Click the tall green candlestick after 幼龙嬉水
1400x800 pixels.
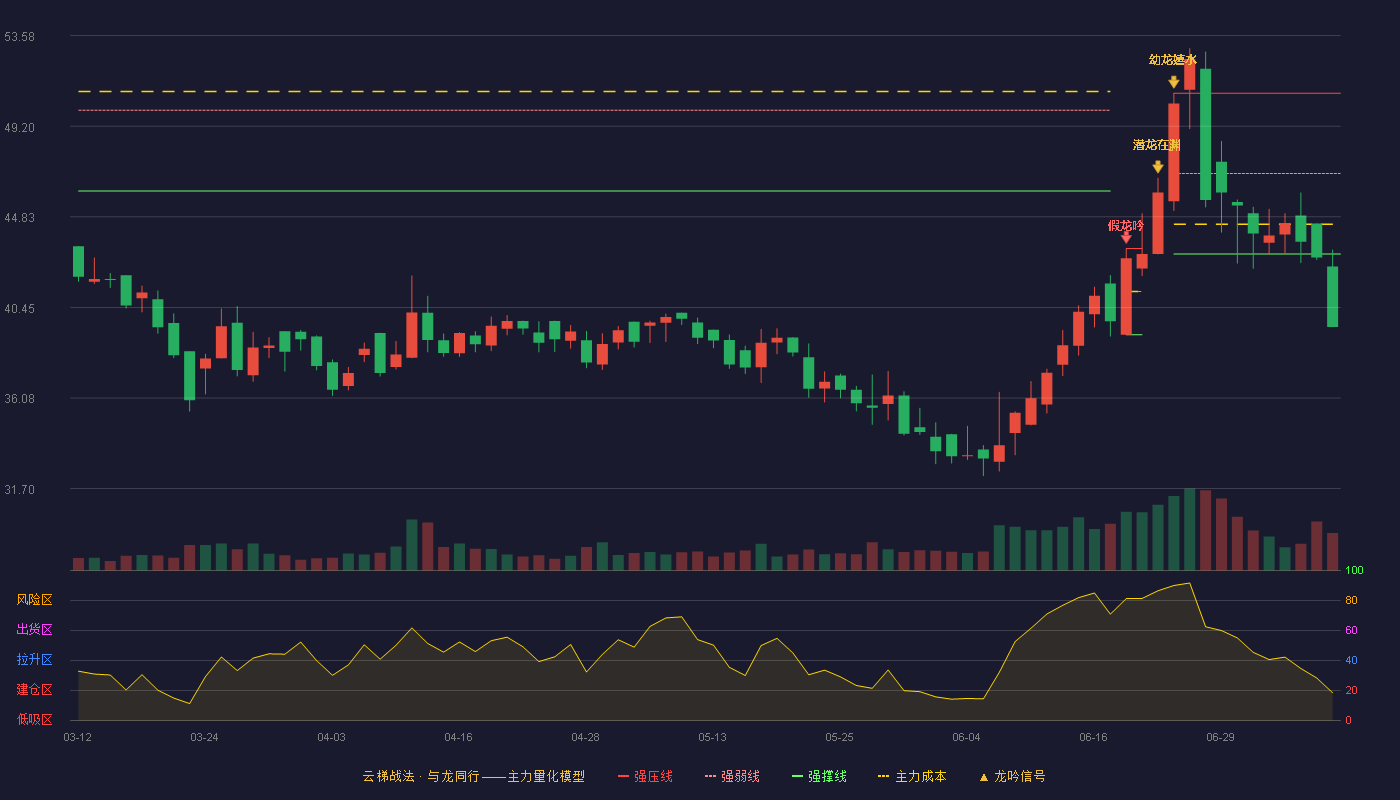tap(1205, 134)
